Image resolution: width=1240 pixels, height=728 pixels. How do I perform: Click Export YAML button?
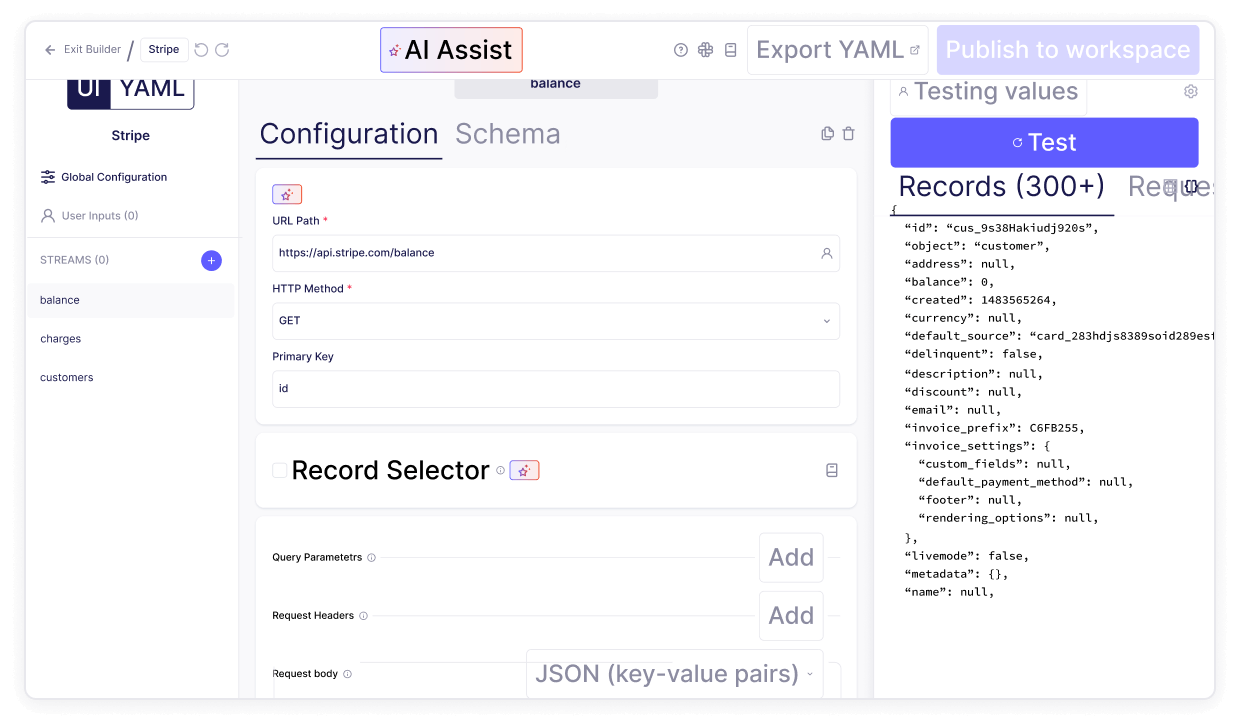point(838,50)
